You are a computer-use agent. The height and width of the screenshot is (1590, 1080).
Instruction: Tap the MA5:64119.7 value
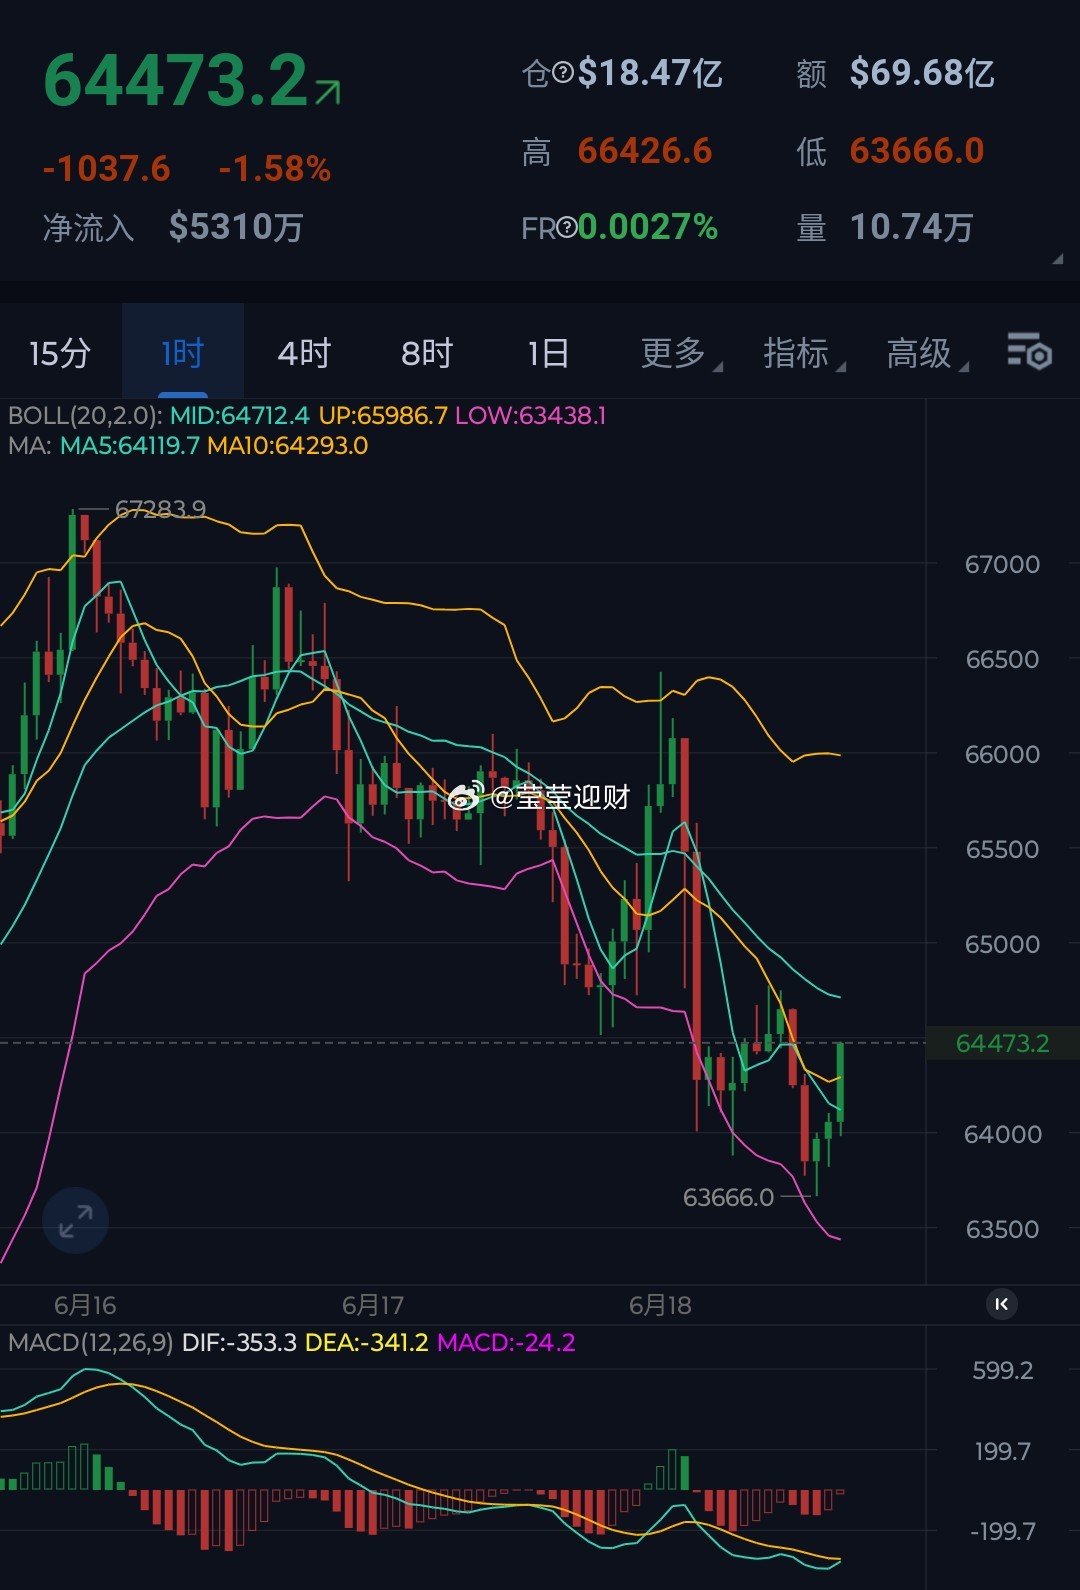point(130,446)
